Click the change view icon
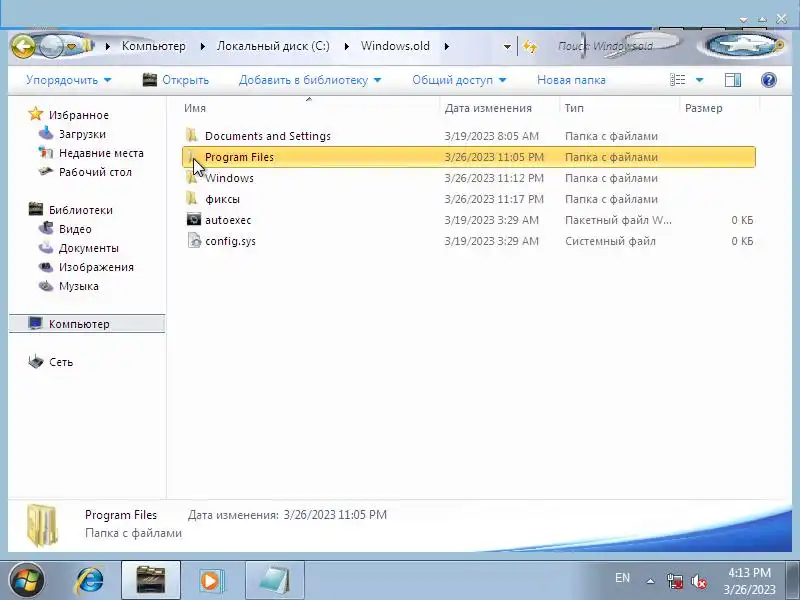 [x=678, y=80]
